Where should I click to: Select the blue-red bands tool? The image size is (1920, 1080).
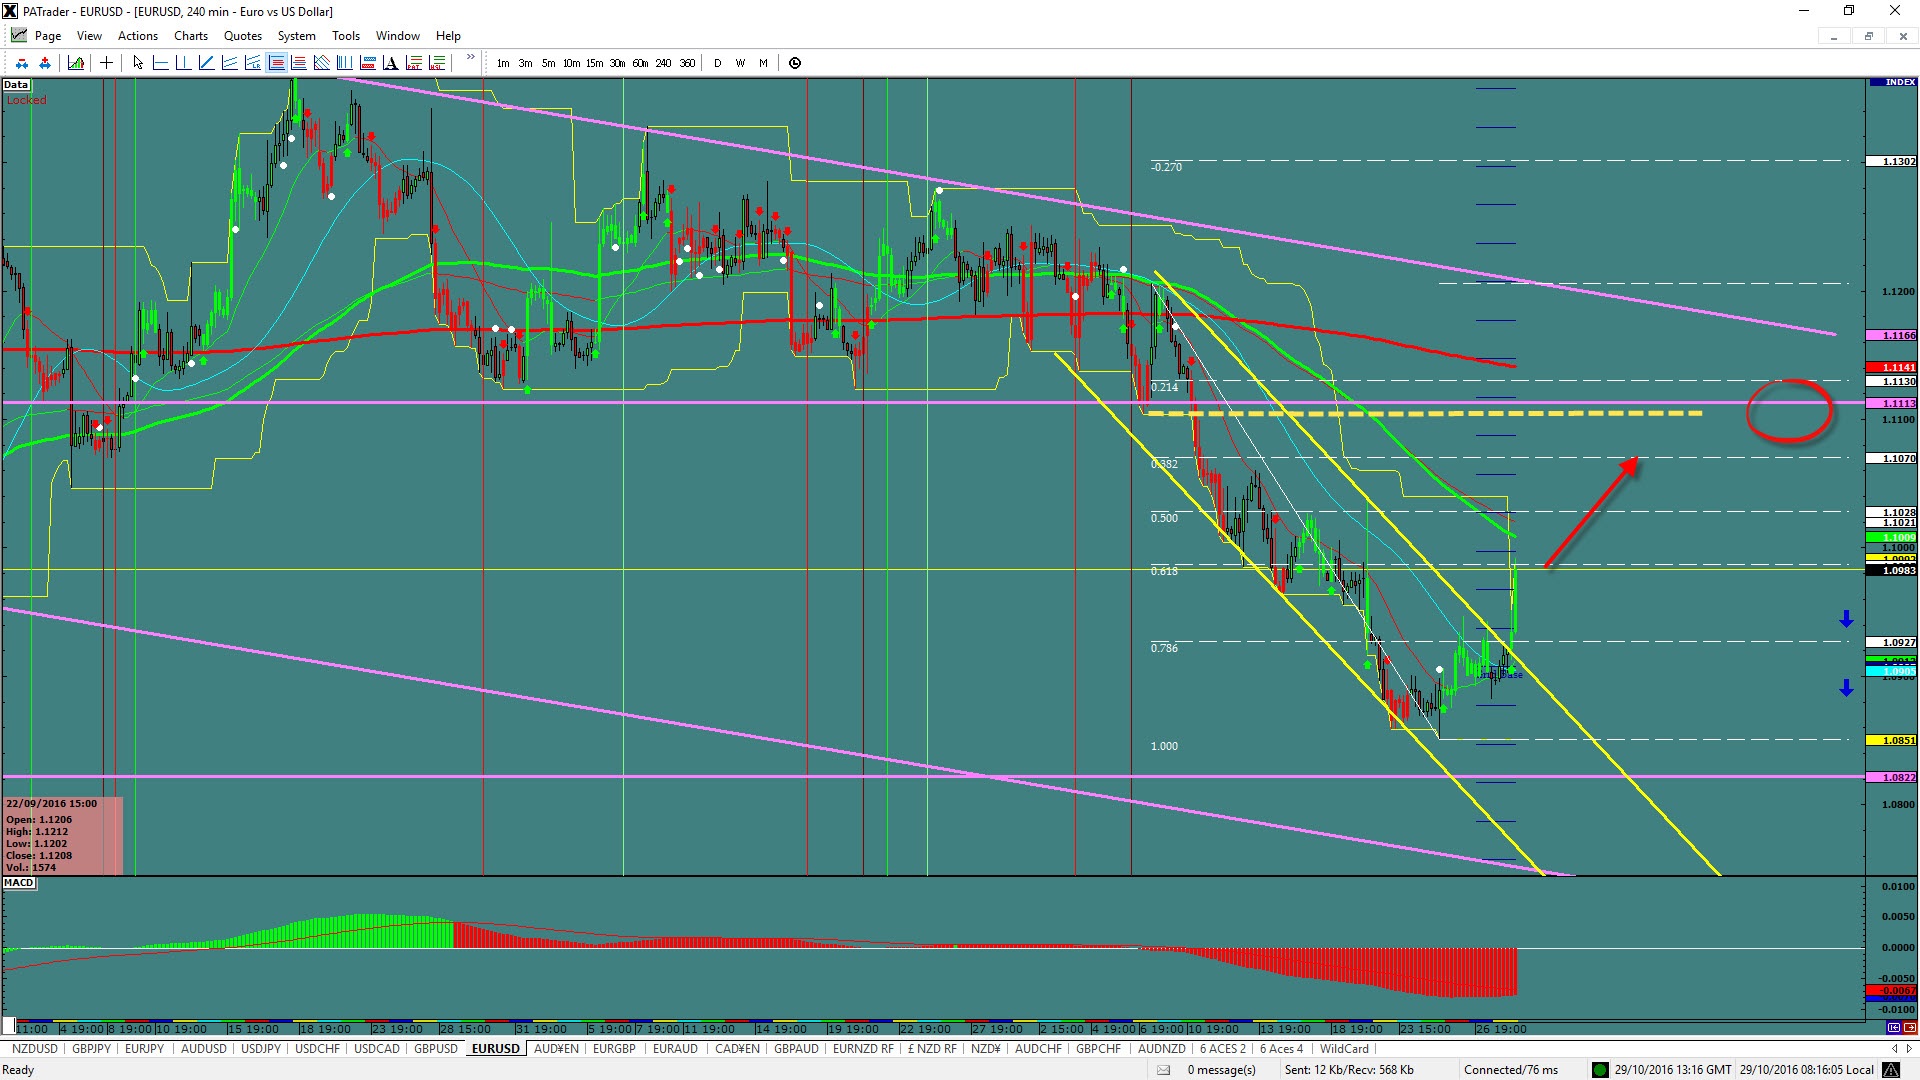tap(368, 63)
